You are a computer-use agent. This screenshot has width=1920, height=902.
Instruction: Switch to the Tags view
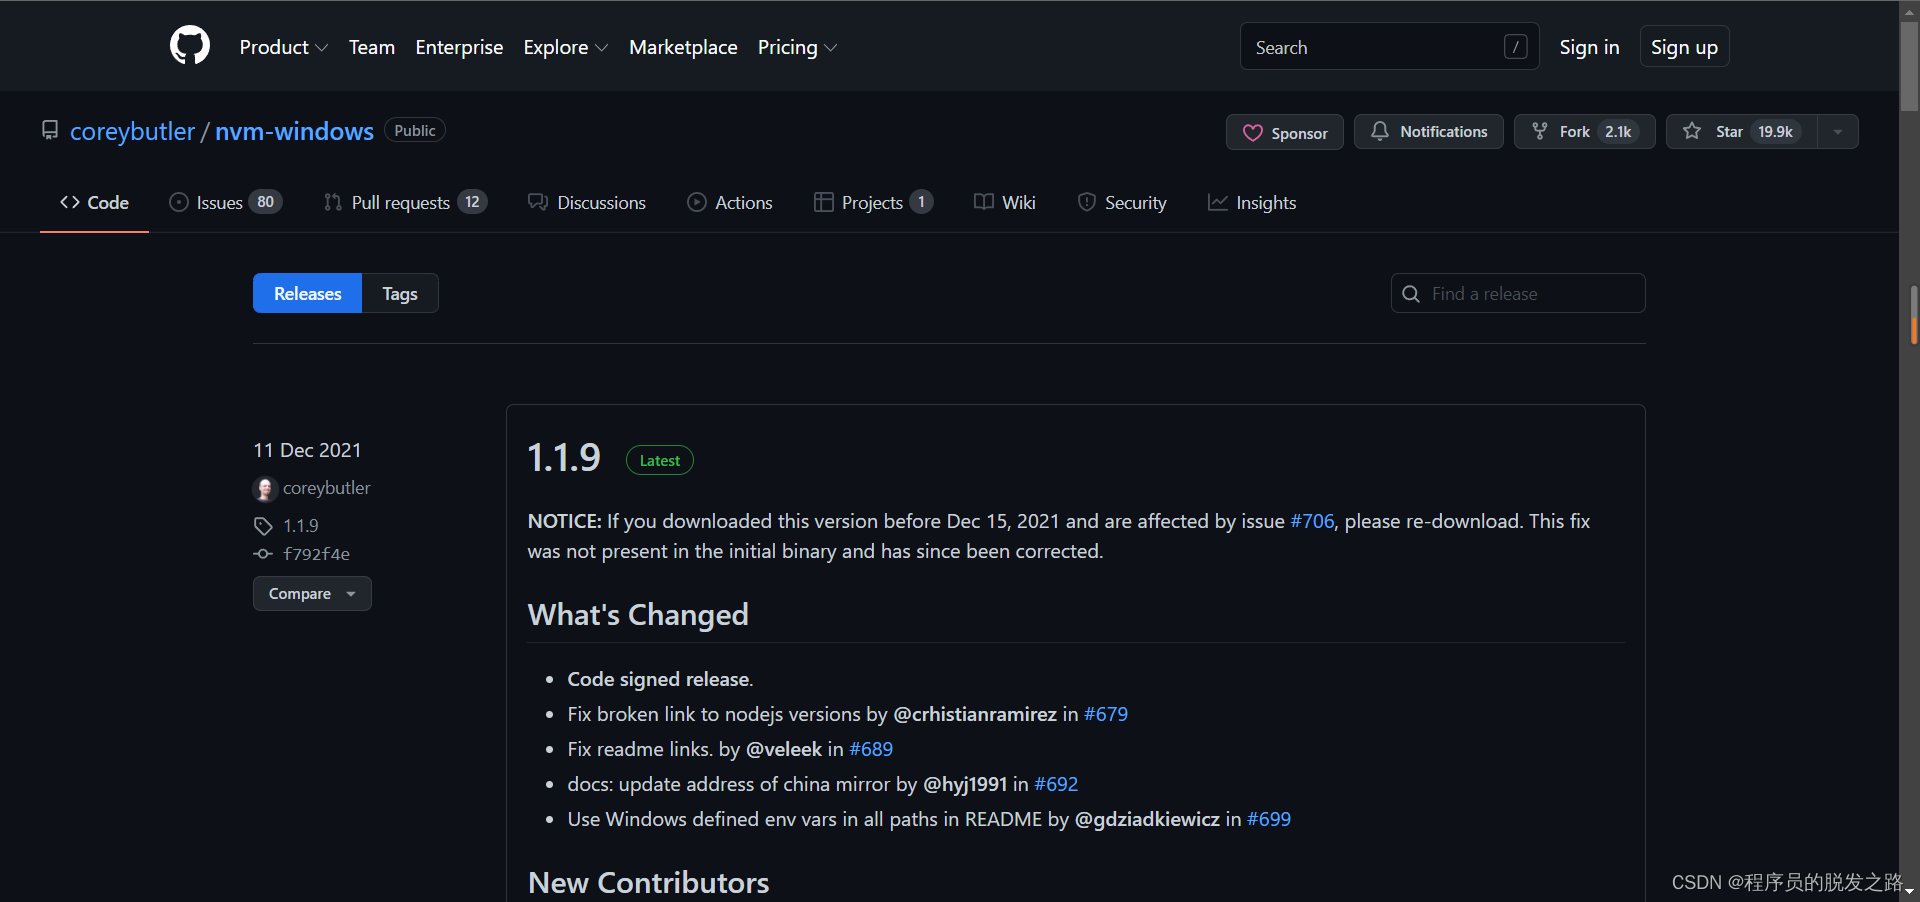[399, 294]
